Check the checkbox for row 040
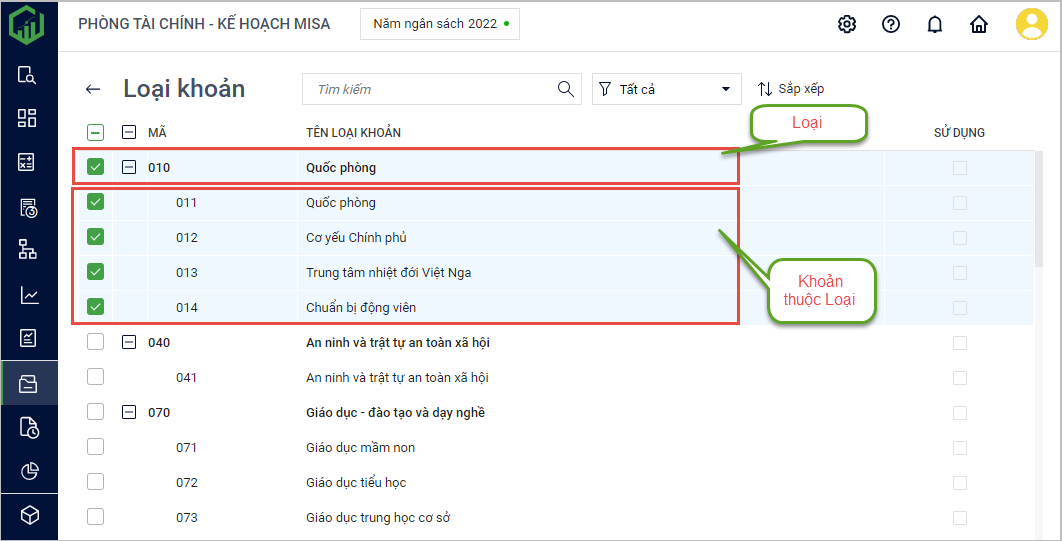The width and height of the screenshot is (1062, 541). click(96, 342)
